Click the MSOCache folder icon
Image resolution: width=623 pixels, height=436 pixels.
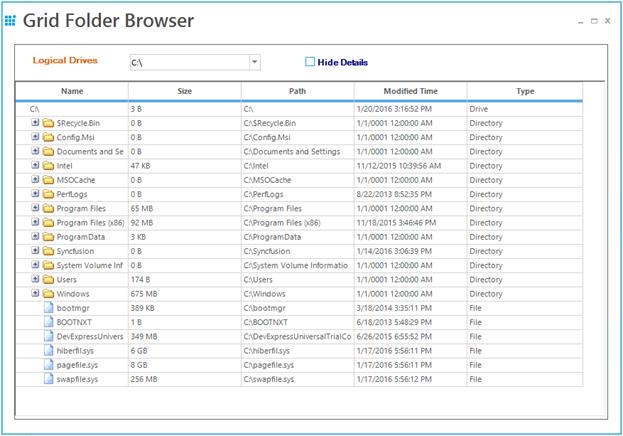click(48, 180)
